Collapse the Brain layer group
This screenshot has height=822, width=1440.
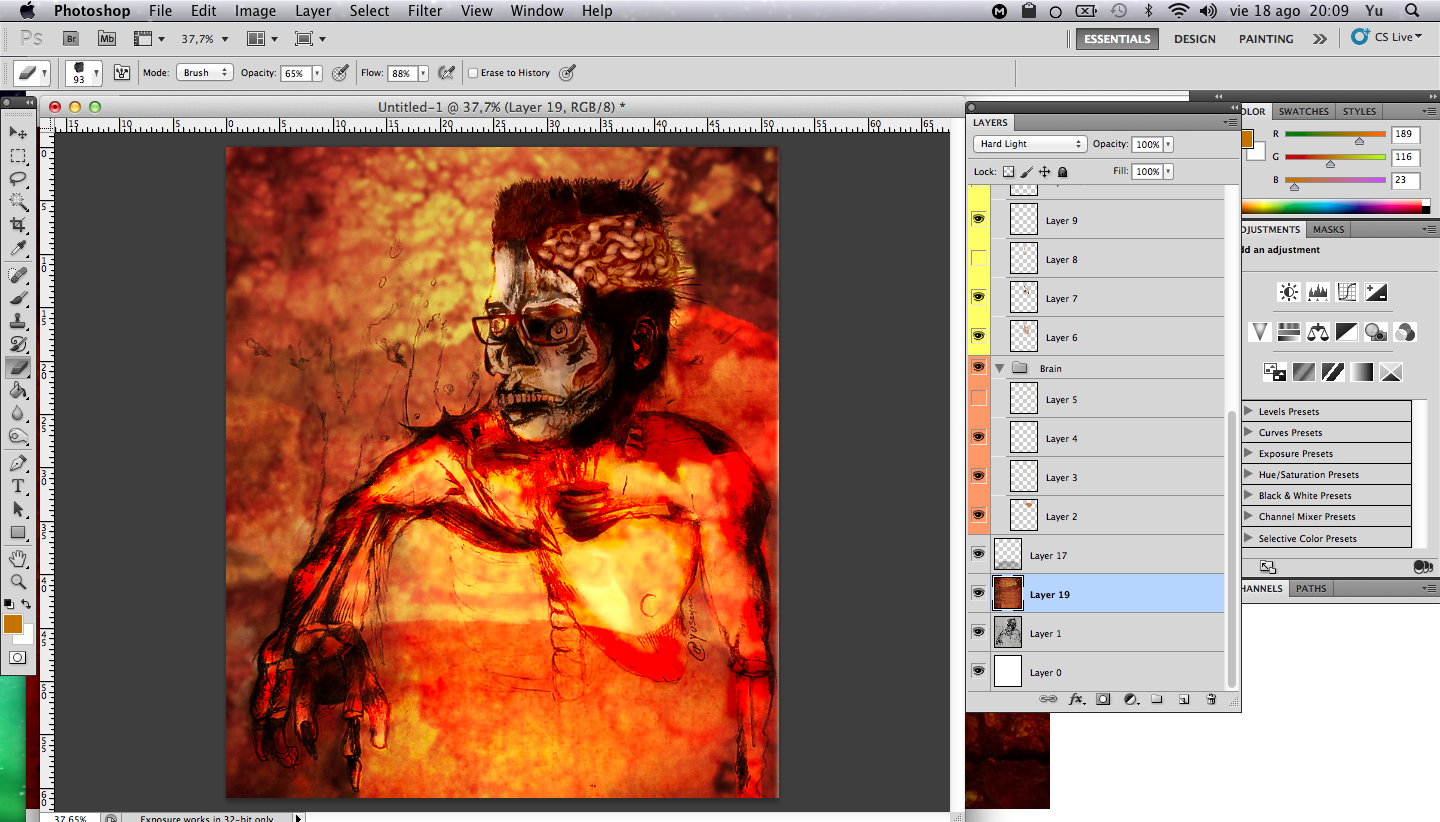[x=999, y=368]
